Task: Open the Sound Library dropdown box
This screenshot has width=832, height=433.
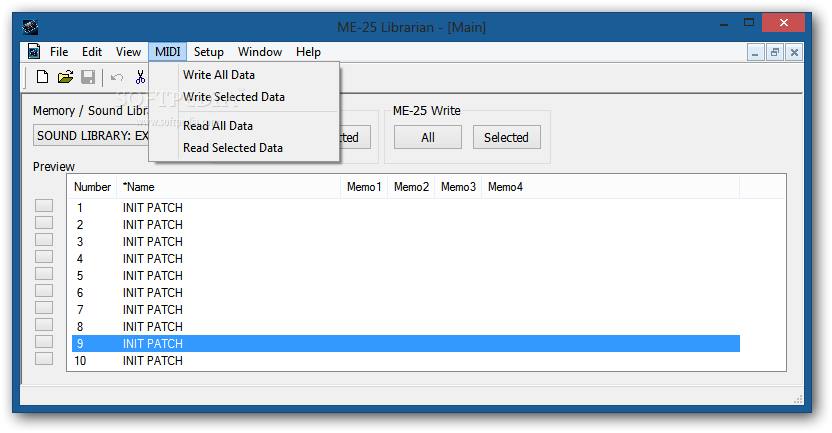Action: [92, 136]
